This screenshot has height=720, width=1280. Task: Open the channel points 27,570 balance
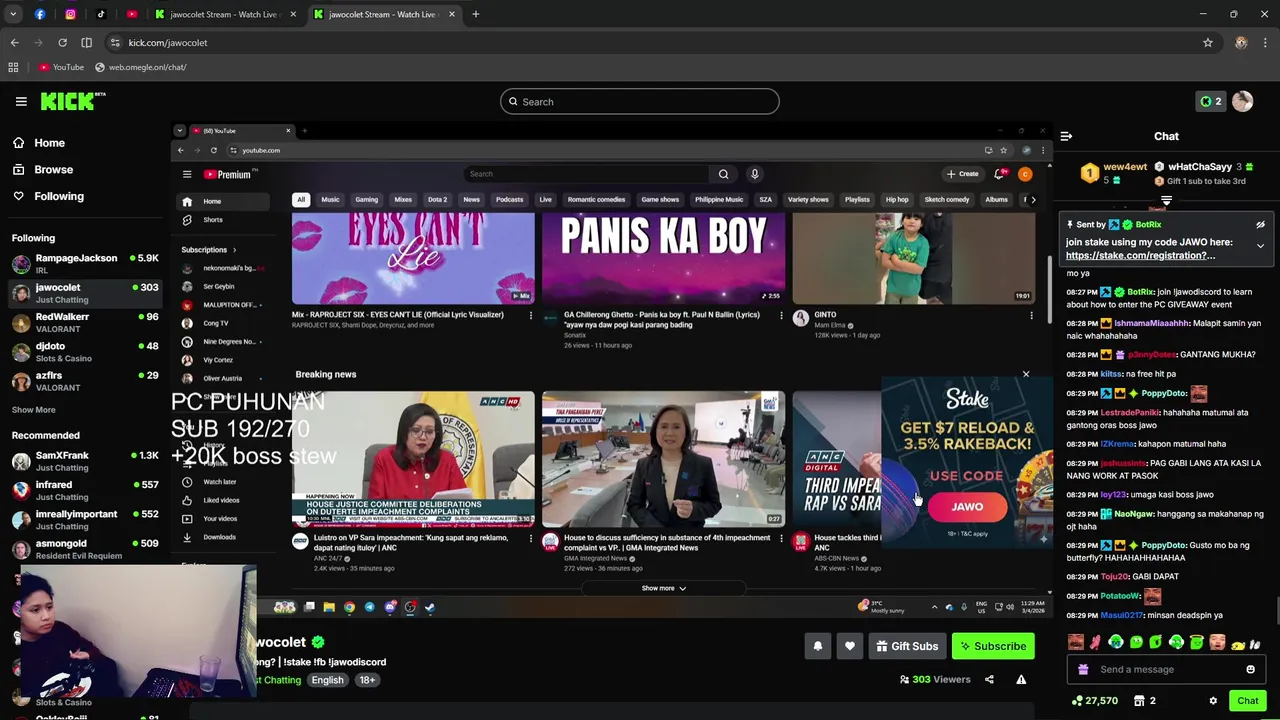(x=1094, y=701)
